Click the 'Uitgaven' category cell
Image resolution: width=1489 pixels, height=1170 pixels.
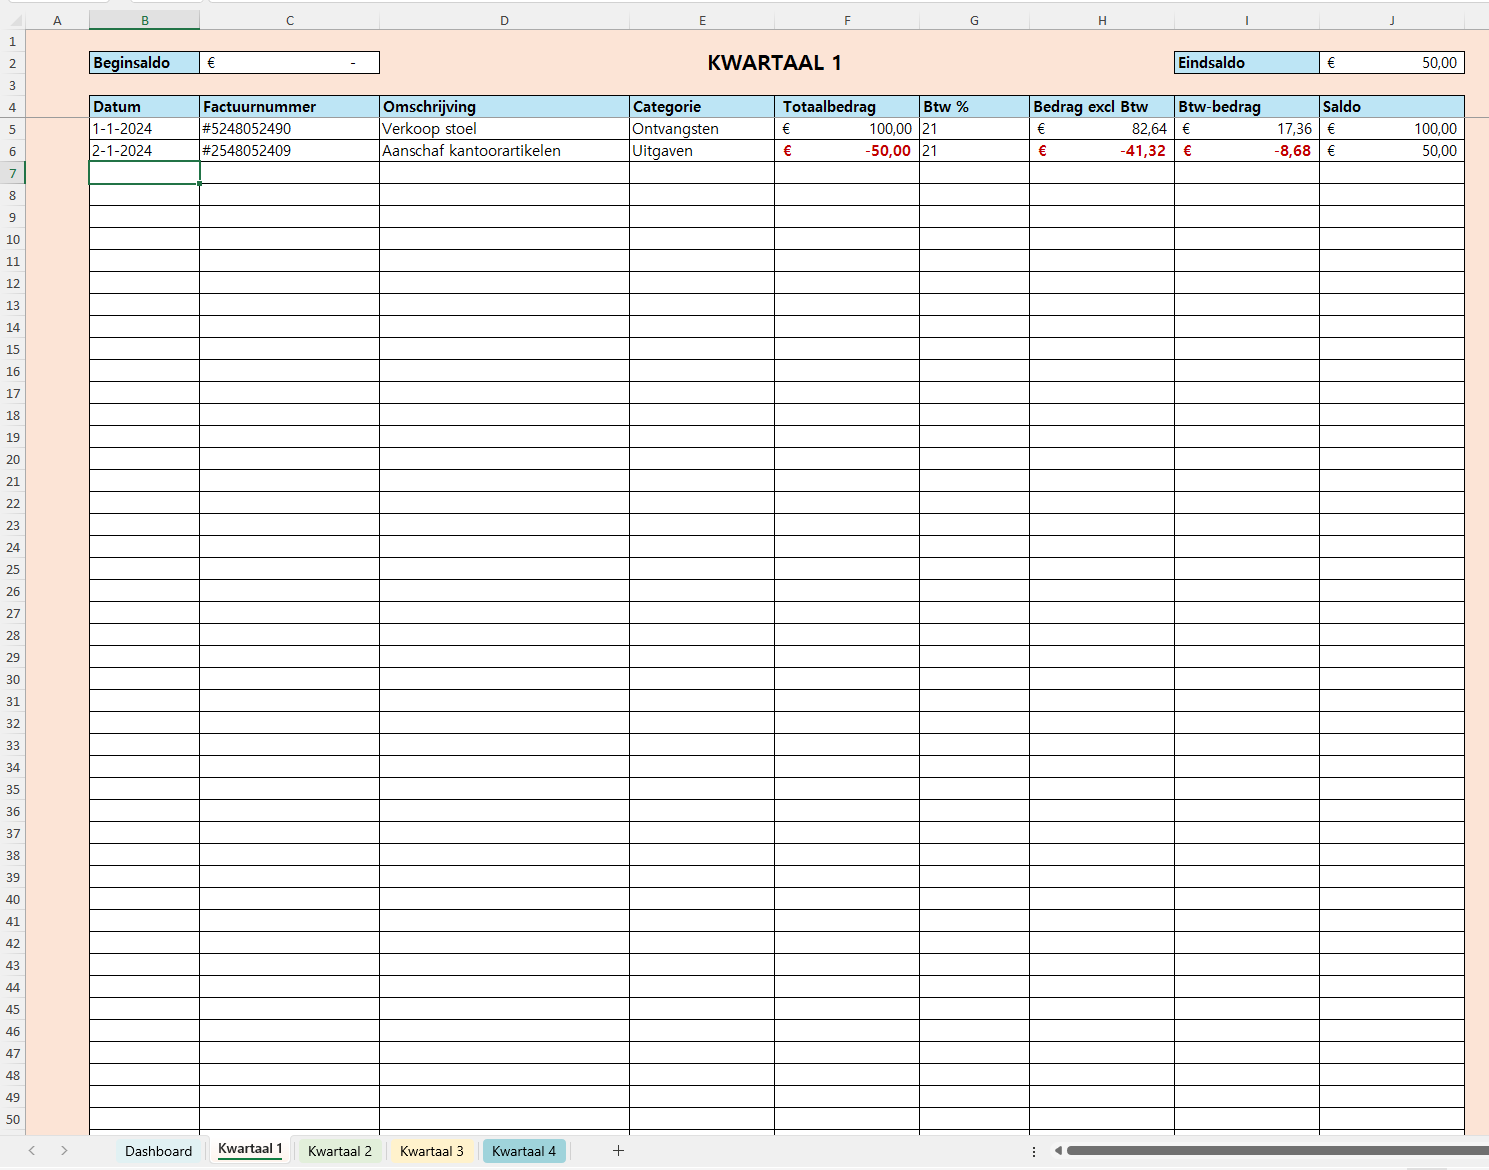tap(701, 151)
